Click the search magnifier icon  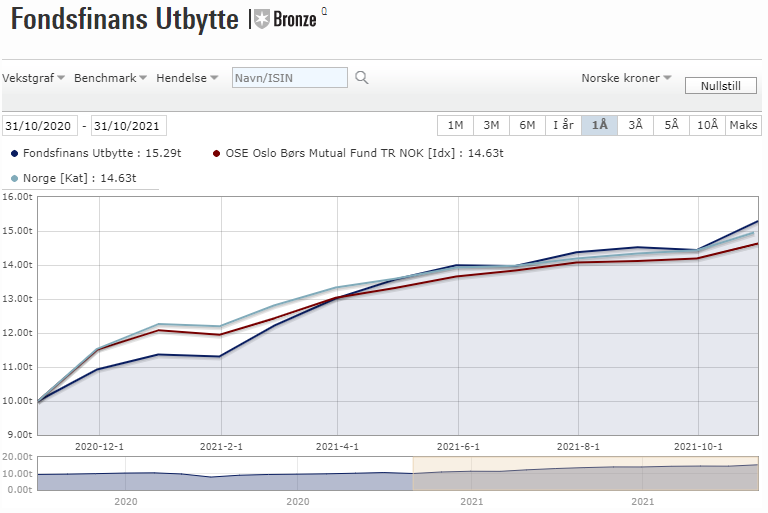(361, 77)
